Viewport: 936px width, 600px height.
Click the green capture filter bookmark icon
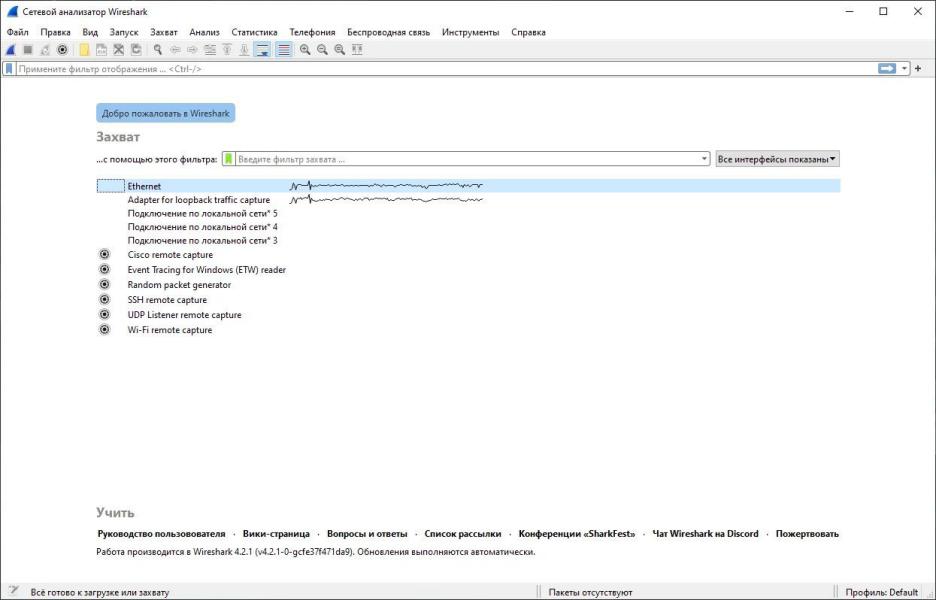click(229, 159)
